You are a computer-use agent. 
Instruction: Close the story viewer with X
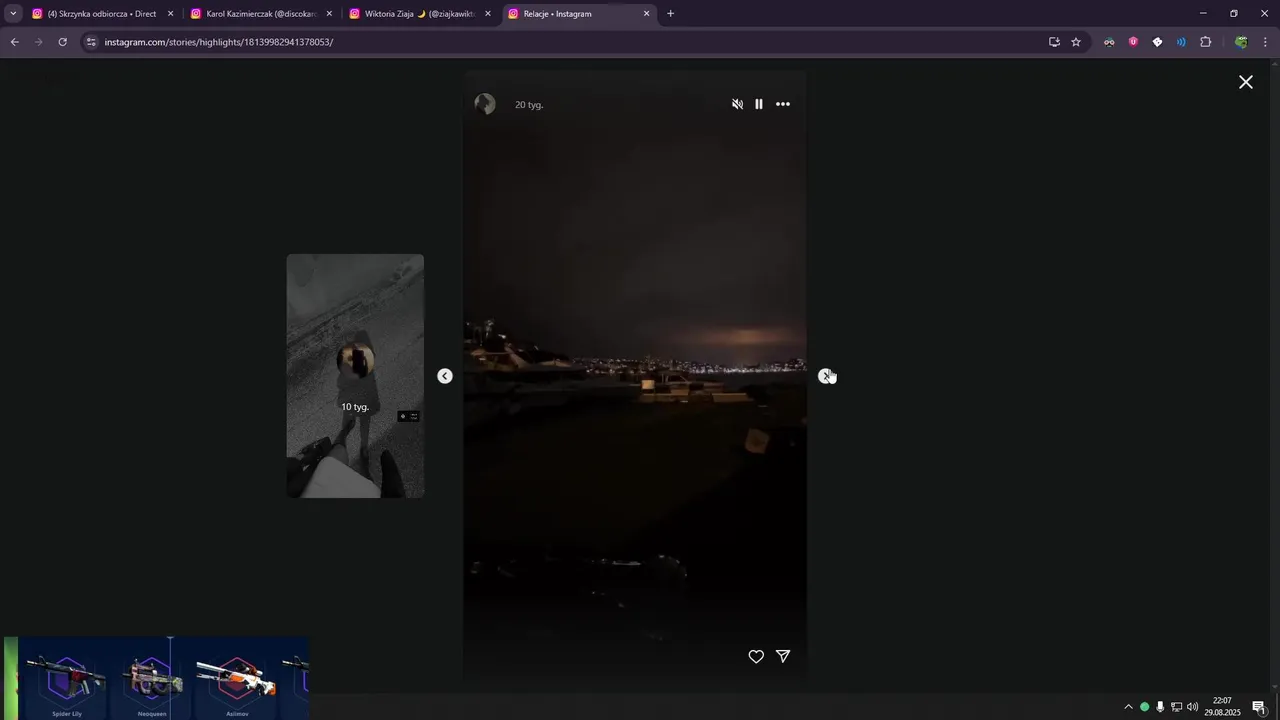pos(1246,82)
